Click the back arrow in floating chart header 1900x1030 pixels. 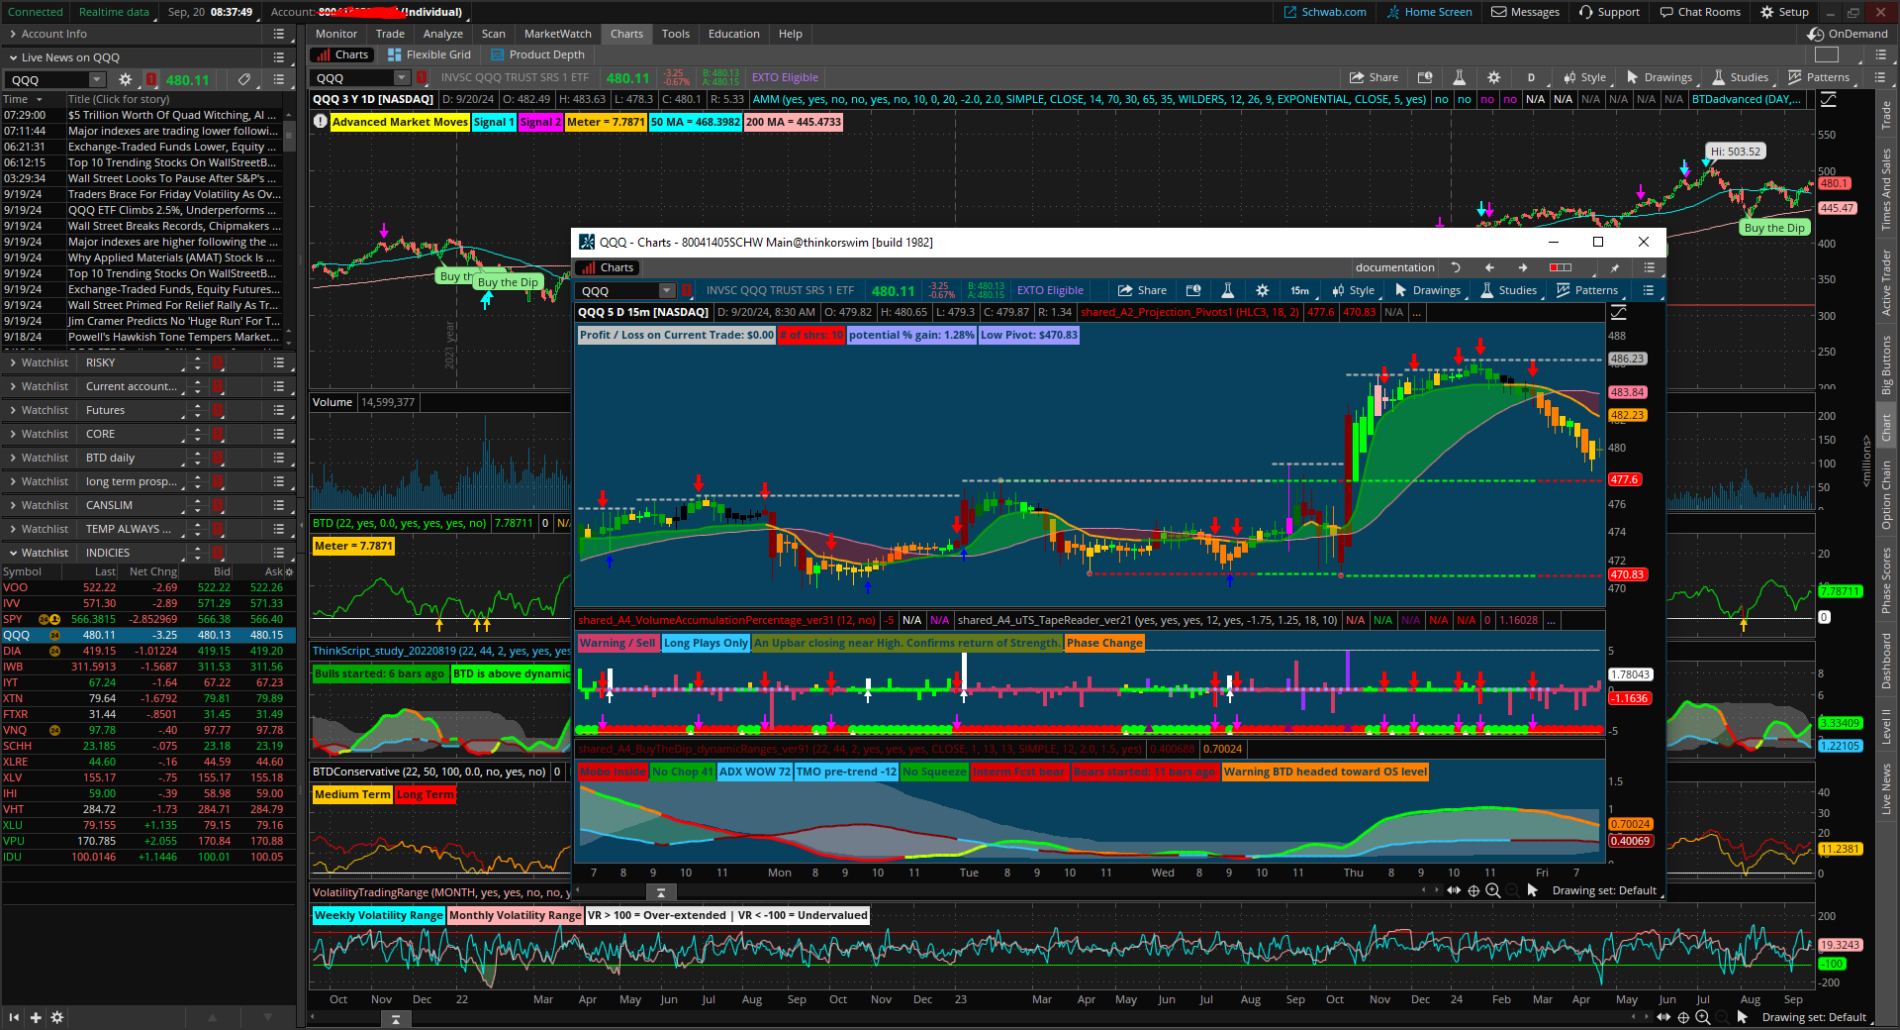click(1489, 267)
